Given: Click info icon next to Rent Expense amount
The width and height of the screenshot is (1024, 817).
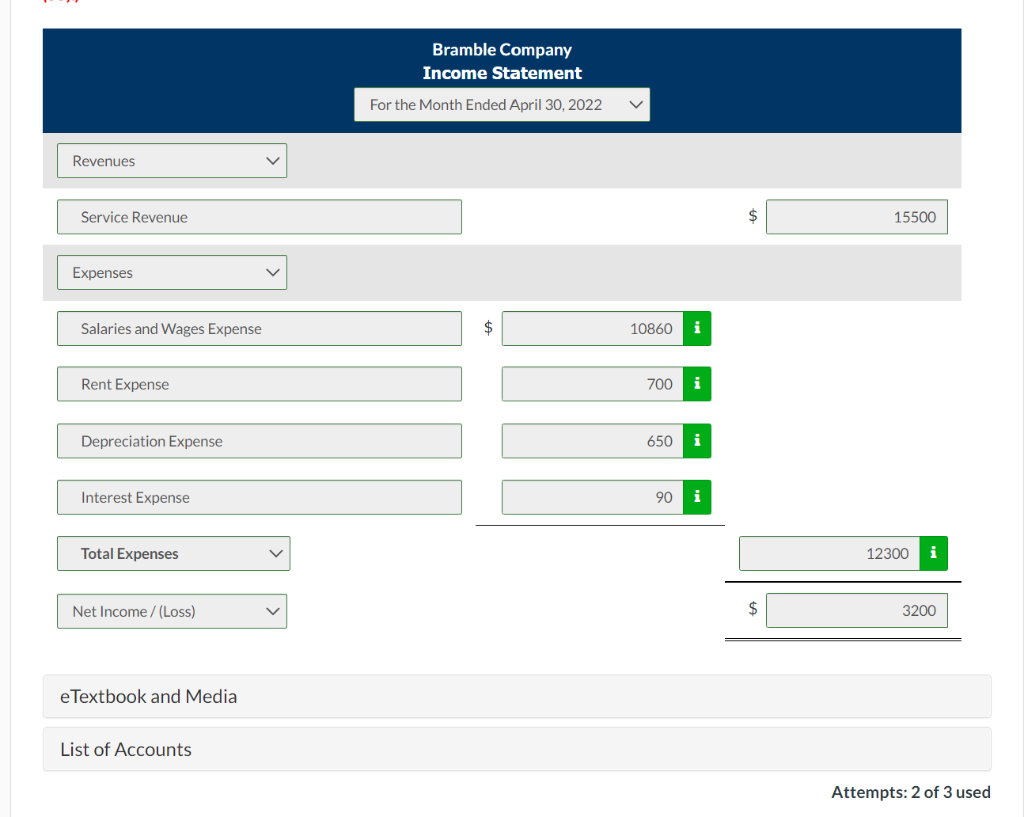Looking at the screenshot, I should pyautogui.click(x=696, y=384).
